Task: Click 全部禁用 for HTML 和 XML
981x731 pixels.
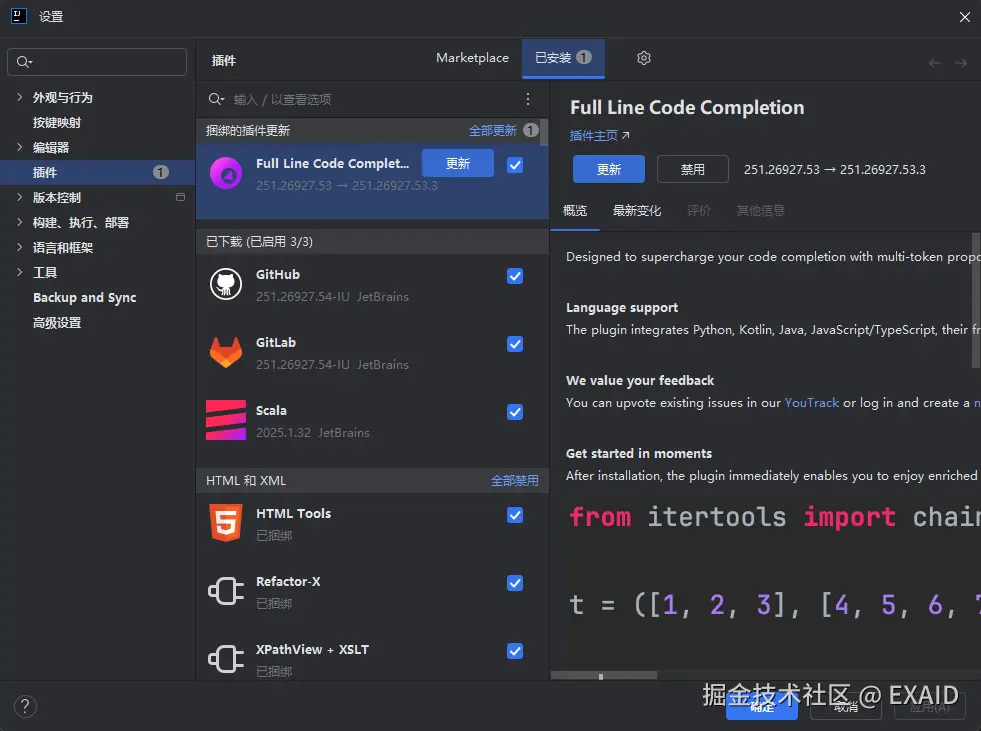Action: [514, 481]
